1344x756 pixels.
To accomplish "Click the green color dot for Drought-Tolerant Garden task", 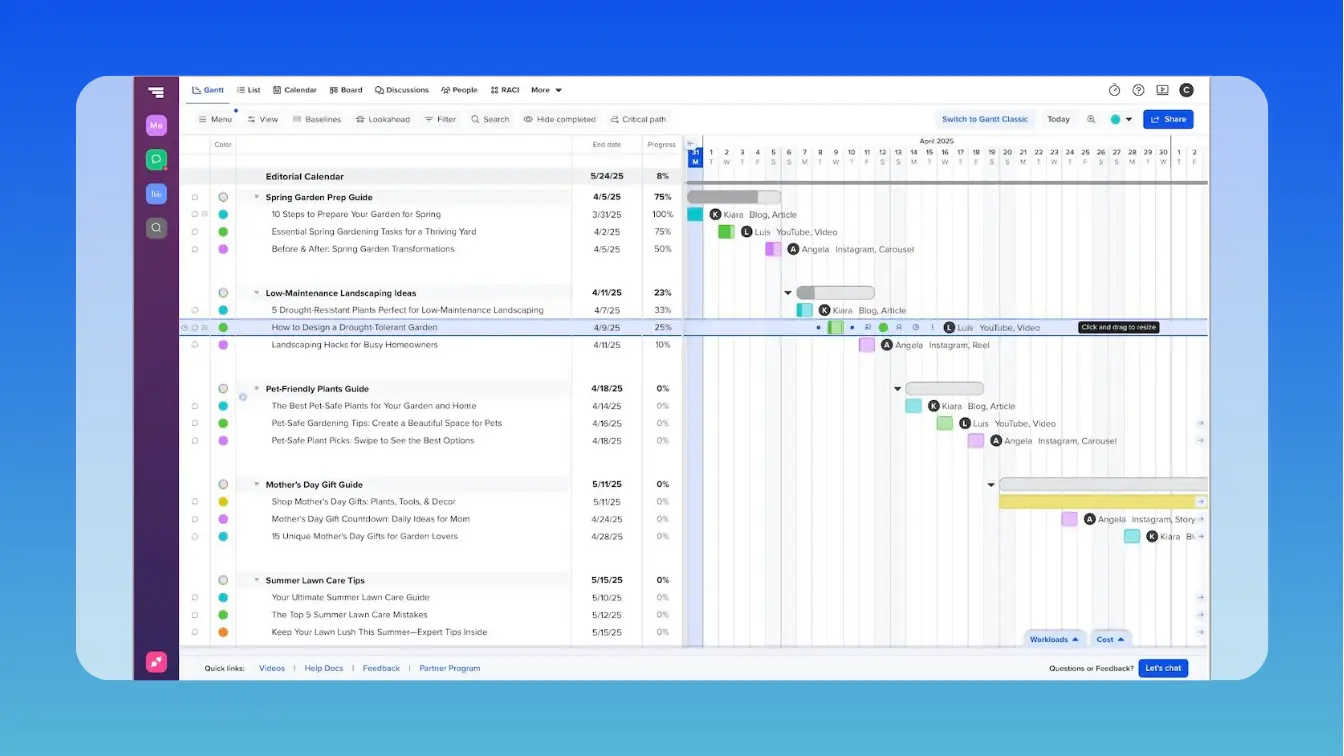I will click(x=222, y=327).
